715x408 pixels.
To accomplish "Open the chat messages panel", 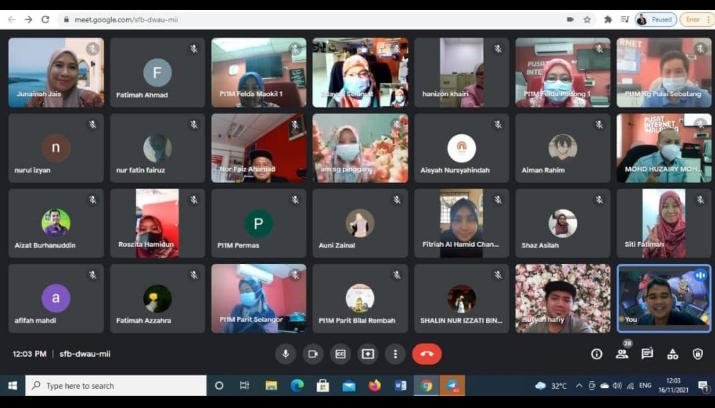I will [x=647, y=354].
